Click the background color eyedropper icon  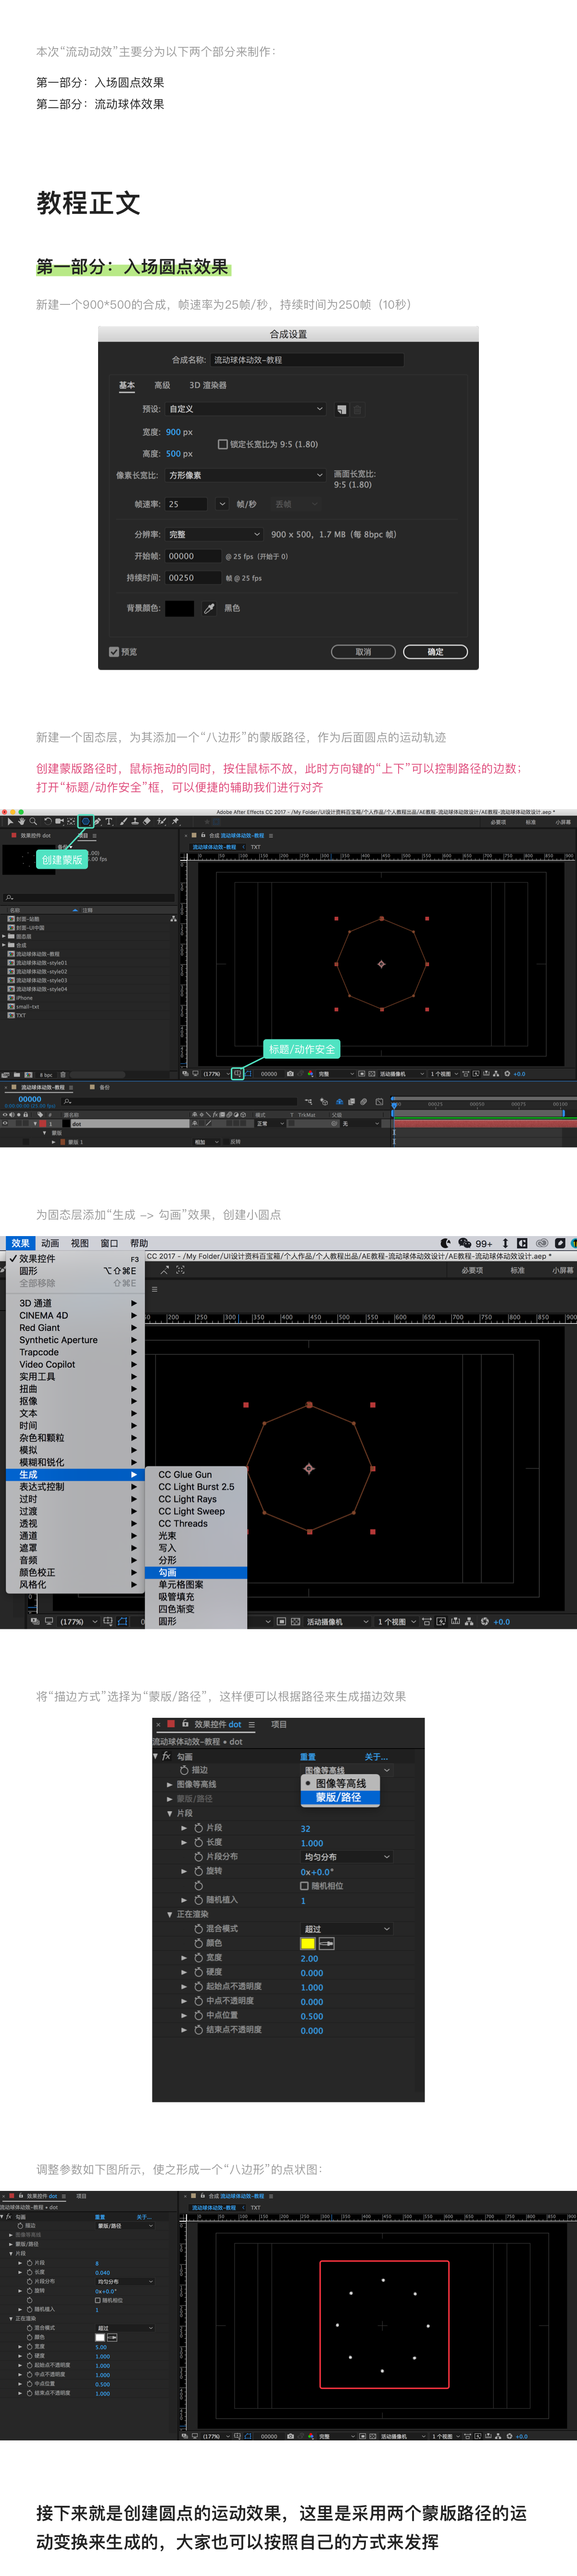[x=209, y=608]
